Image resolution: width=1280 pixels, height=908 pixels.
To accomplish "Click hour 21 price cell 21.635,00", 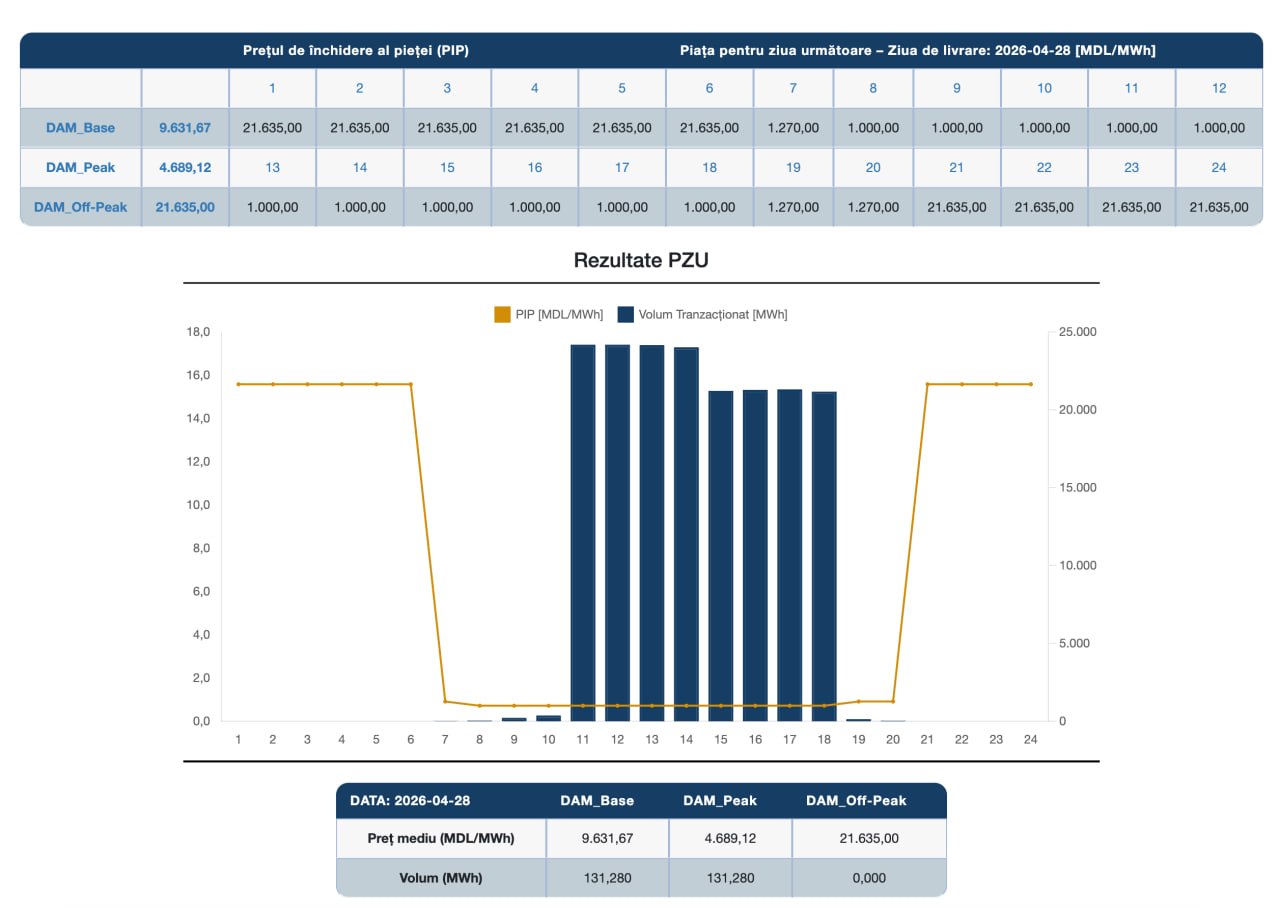I will pyautogui.click(x=956, y=207).
